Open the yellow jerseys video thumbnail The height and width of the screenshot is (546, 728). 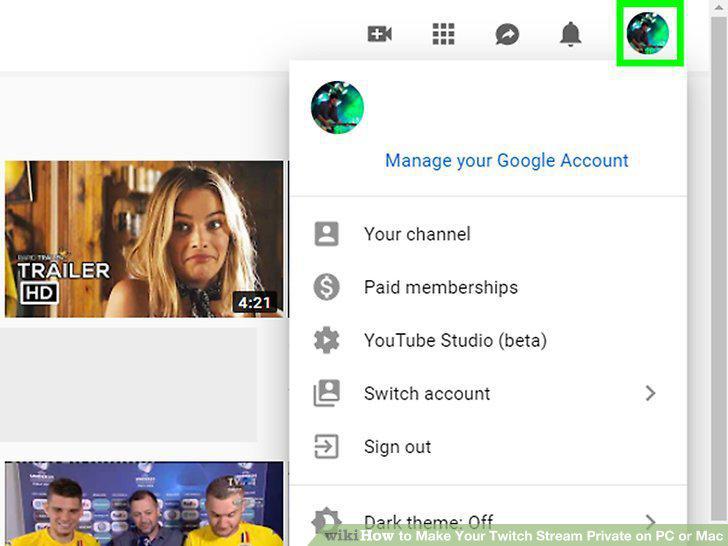(x=144, y=503)
